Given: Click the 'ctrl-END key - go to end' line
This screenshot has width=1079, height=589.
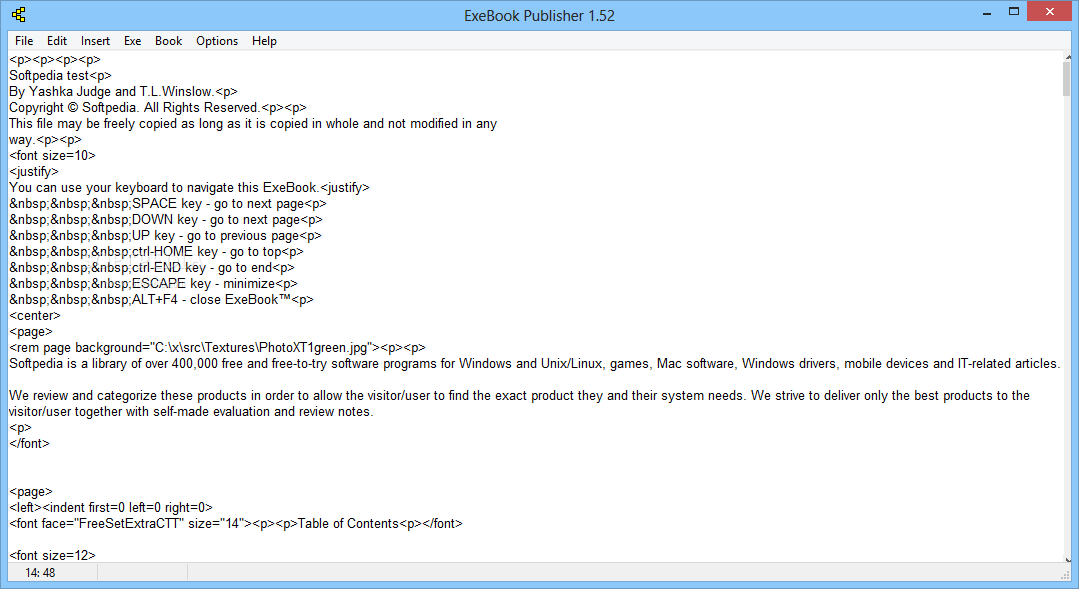Looking at the screenshot, I should [151, 268].
